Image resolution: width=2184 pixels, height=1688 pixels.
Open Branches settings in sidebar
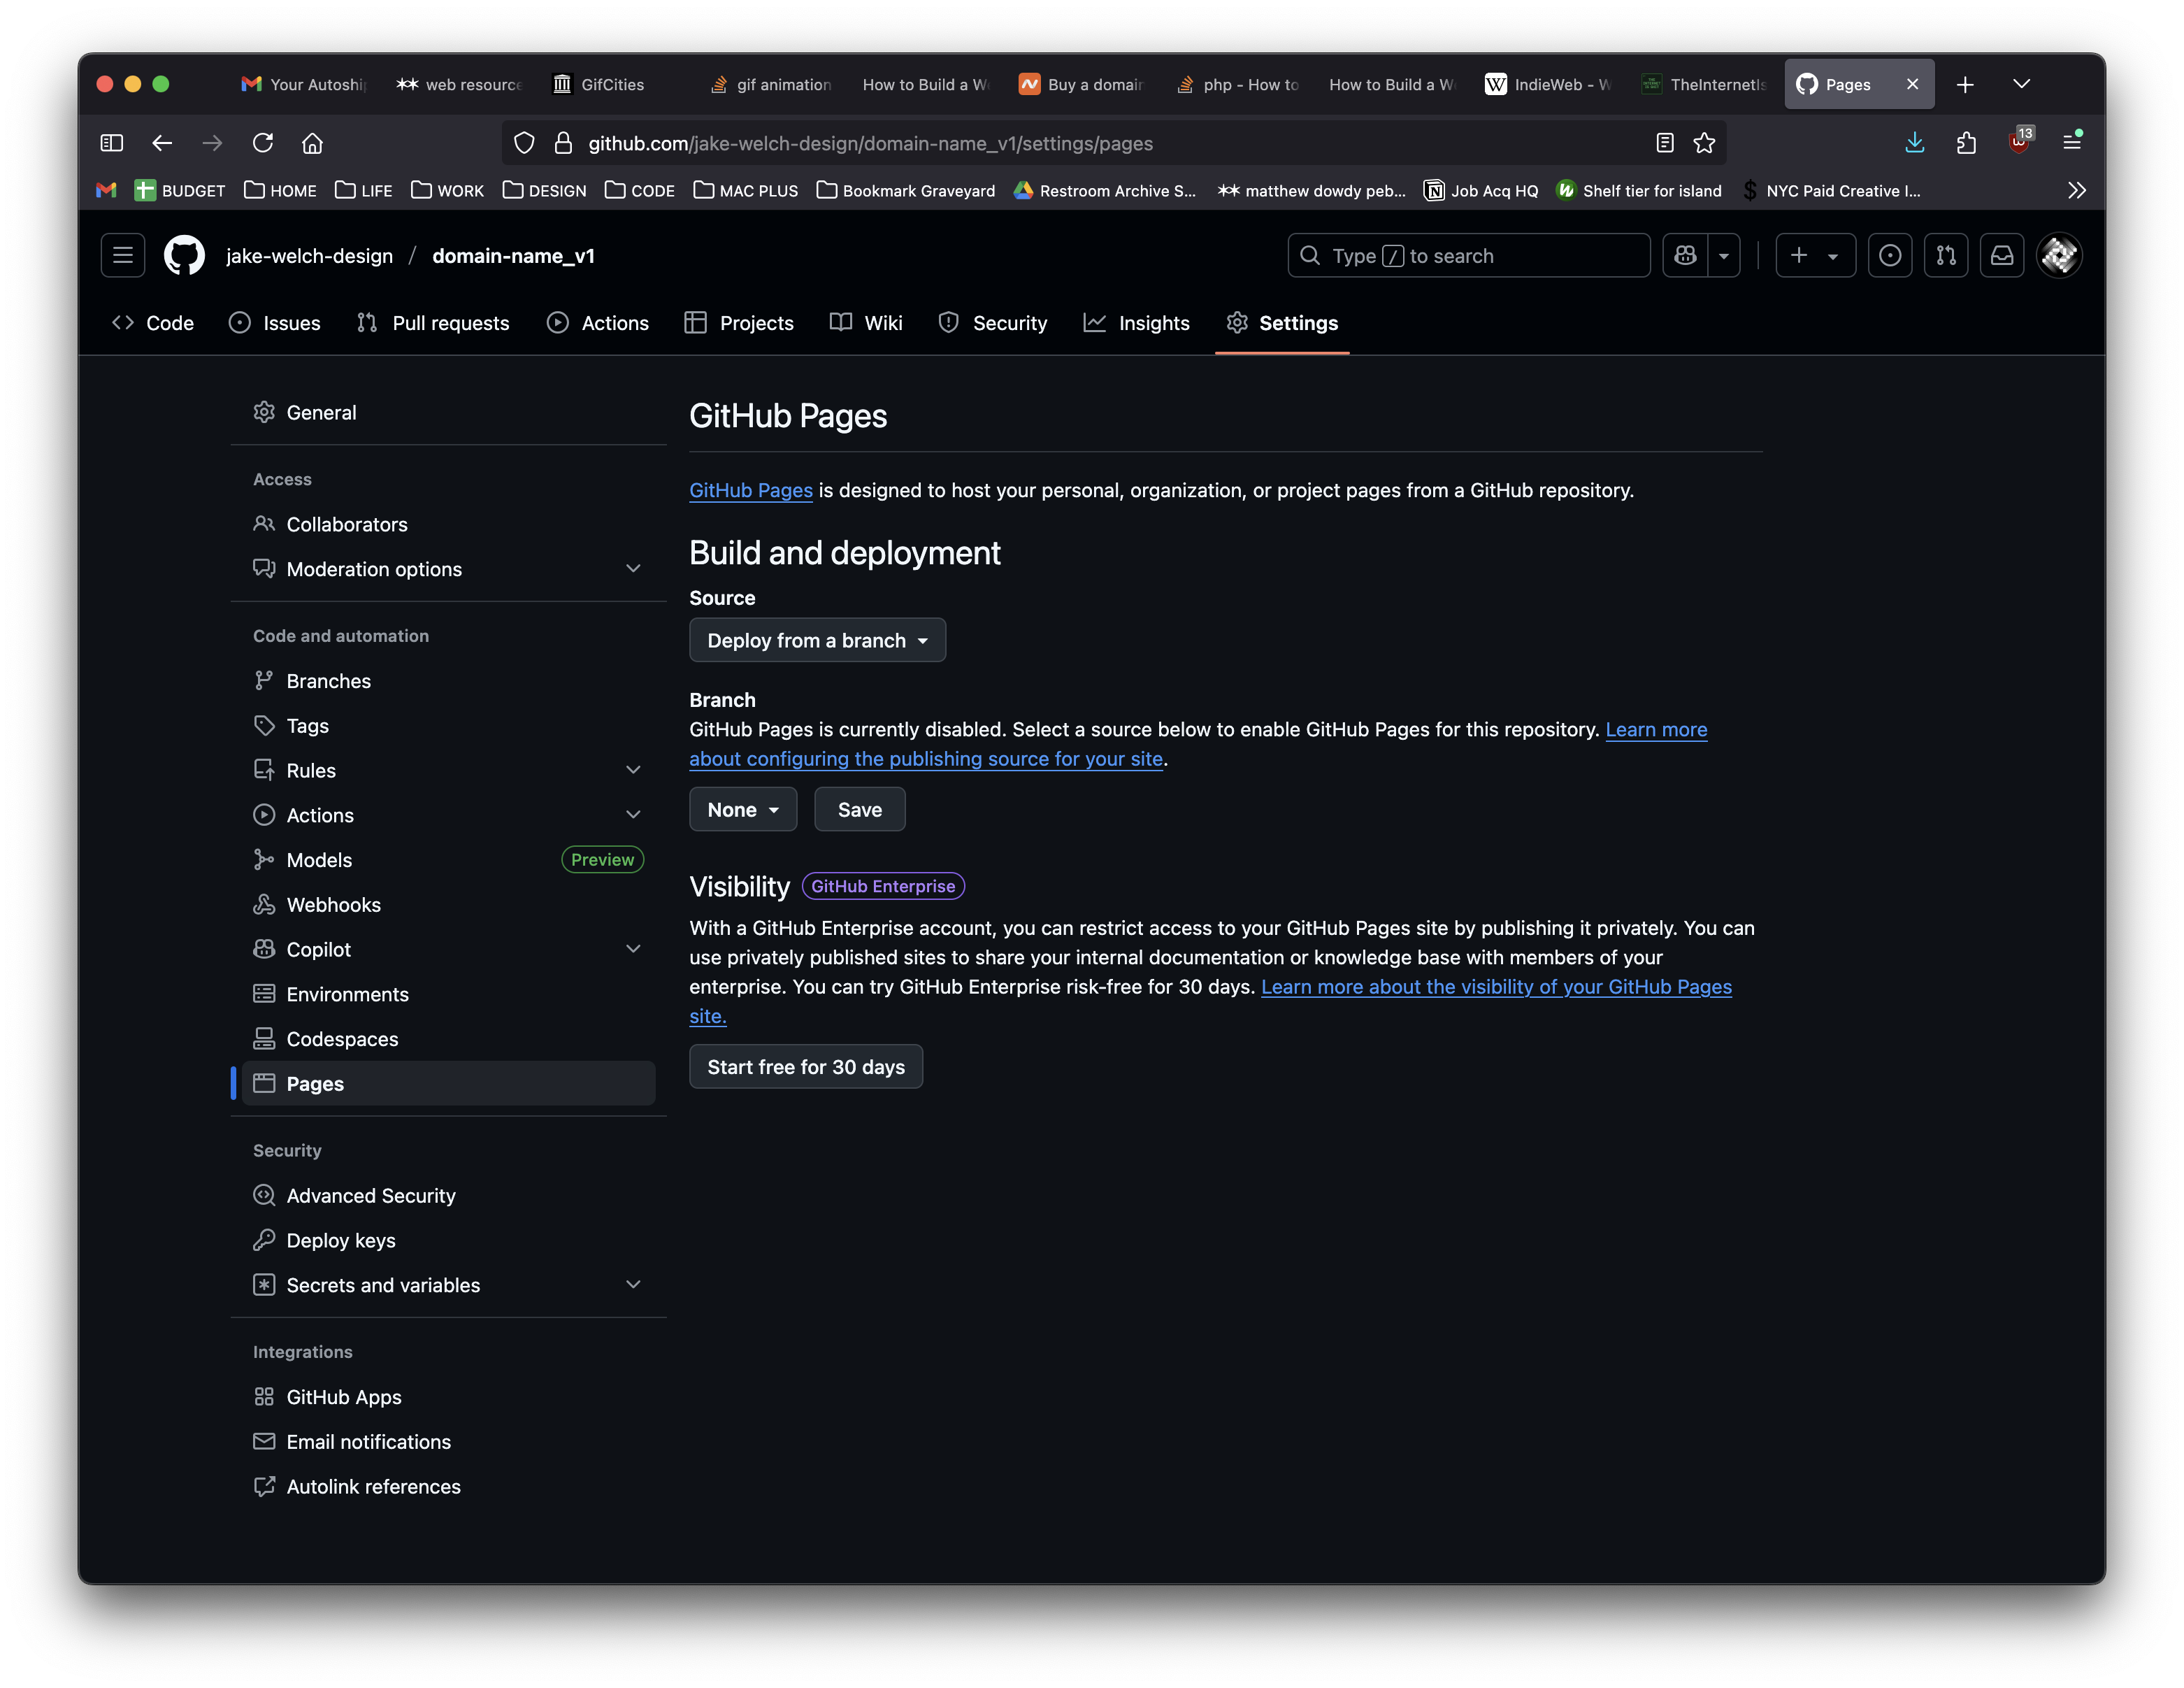pyautogui.click(x=448, y=681)
